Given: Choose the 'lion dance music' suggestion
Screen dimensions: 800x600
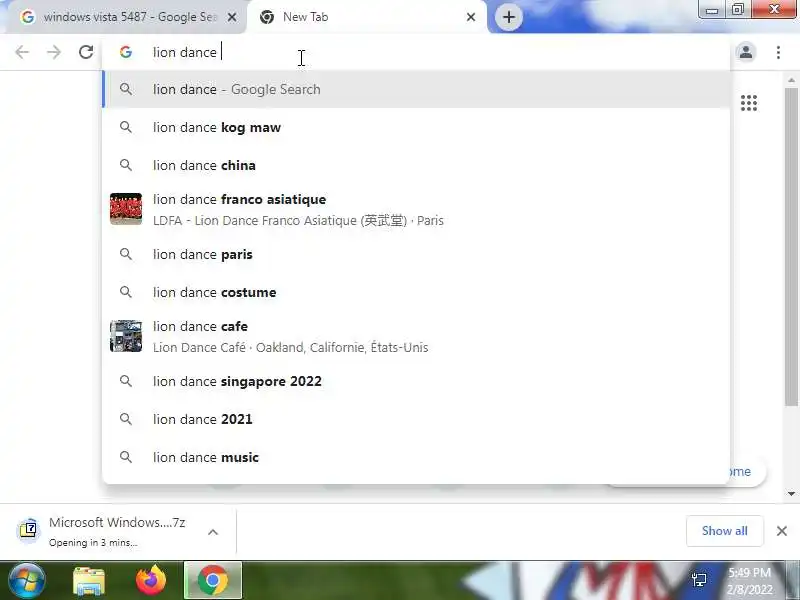Looking at the screenshot, I should (x=416, y=457).
